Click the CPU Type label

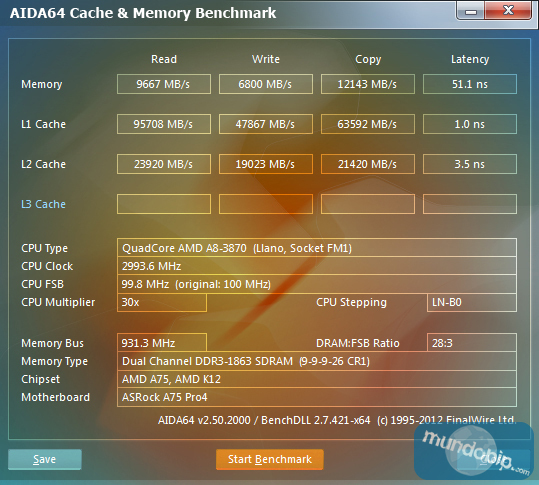(x=44, y=248)
